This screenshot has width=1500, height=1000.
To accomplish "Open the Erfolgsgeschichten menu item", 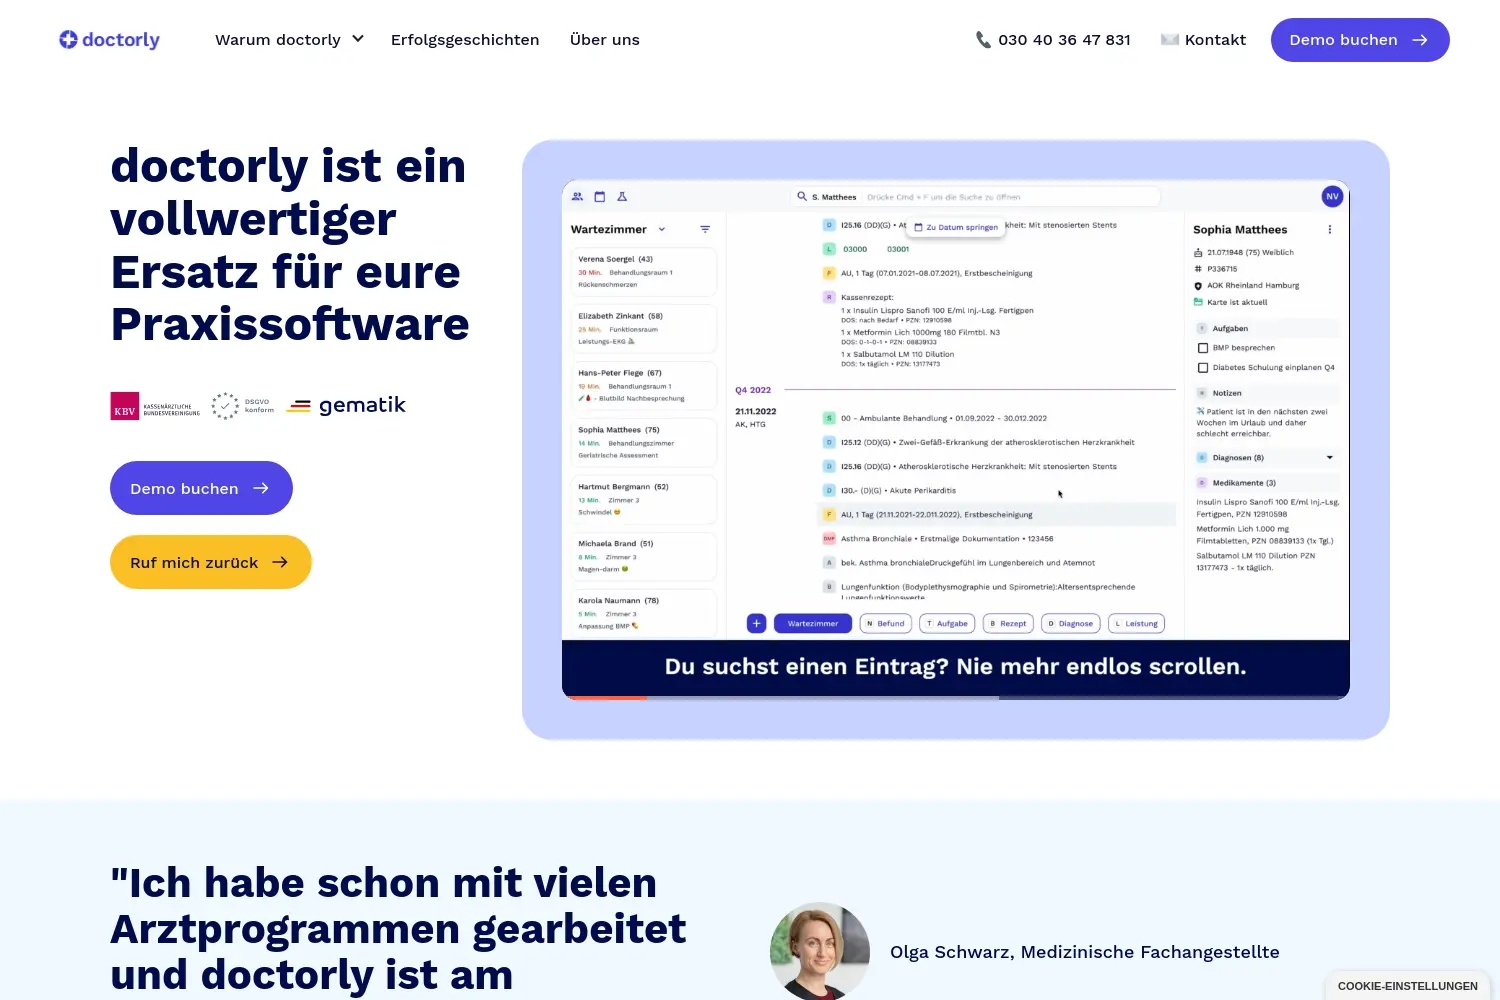I will [x=465, y=40].
